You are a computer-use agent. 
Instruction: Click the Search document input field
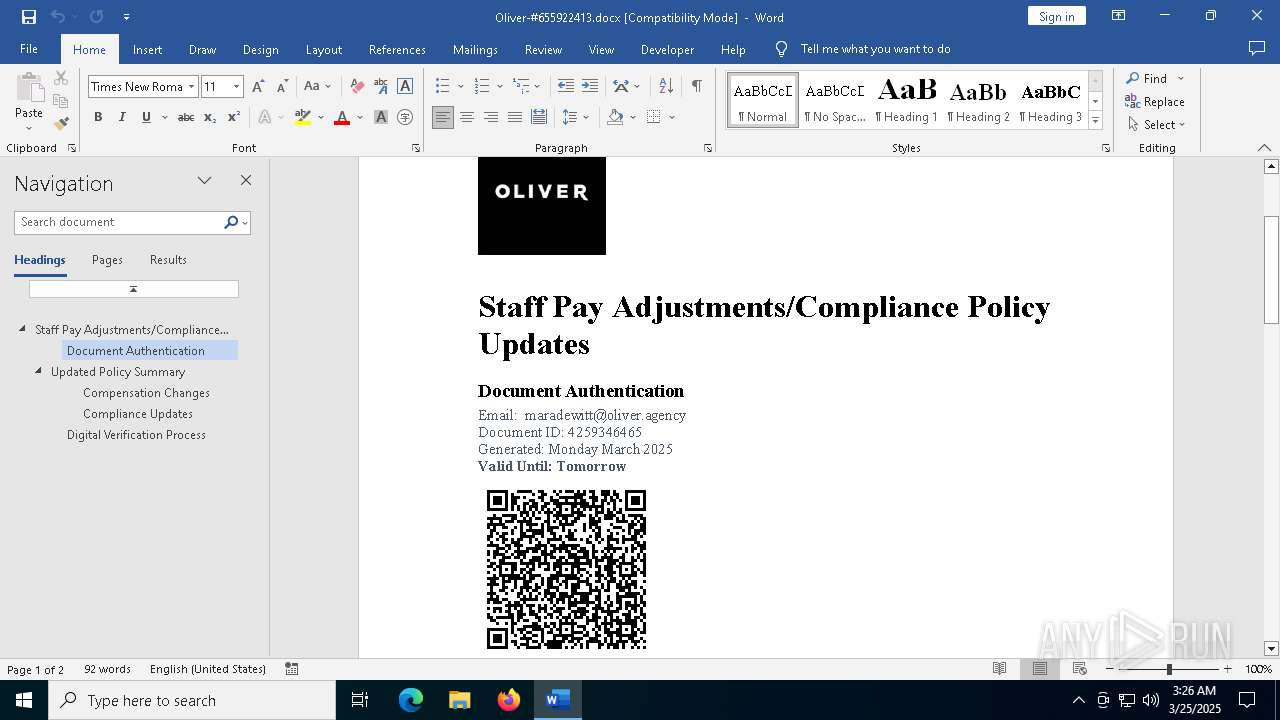(x=120, y=222)
